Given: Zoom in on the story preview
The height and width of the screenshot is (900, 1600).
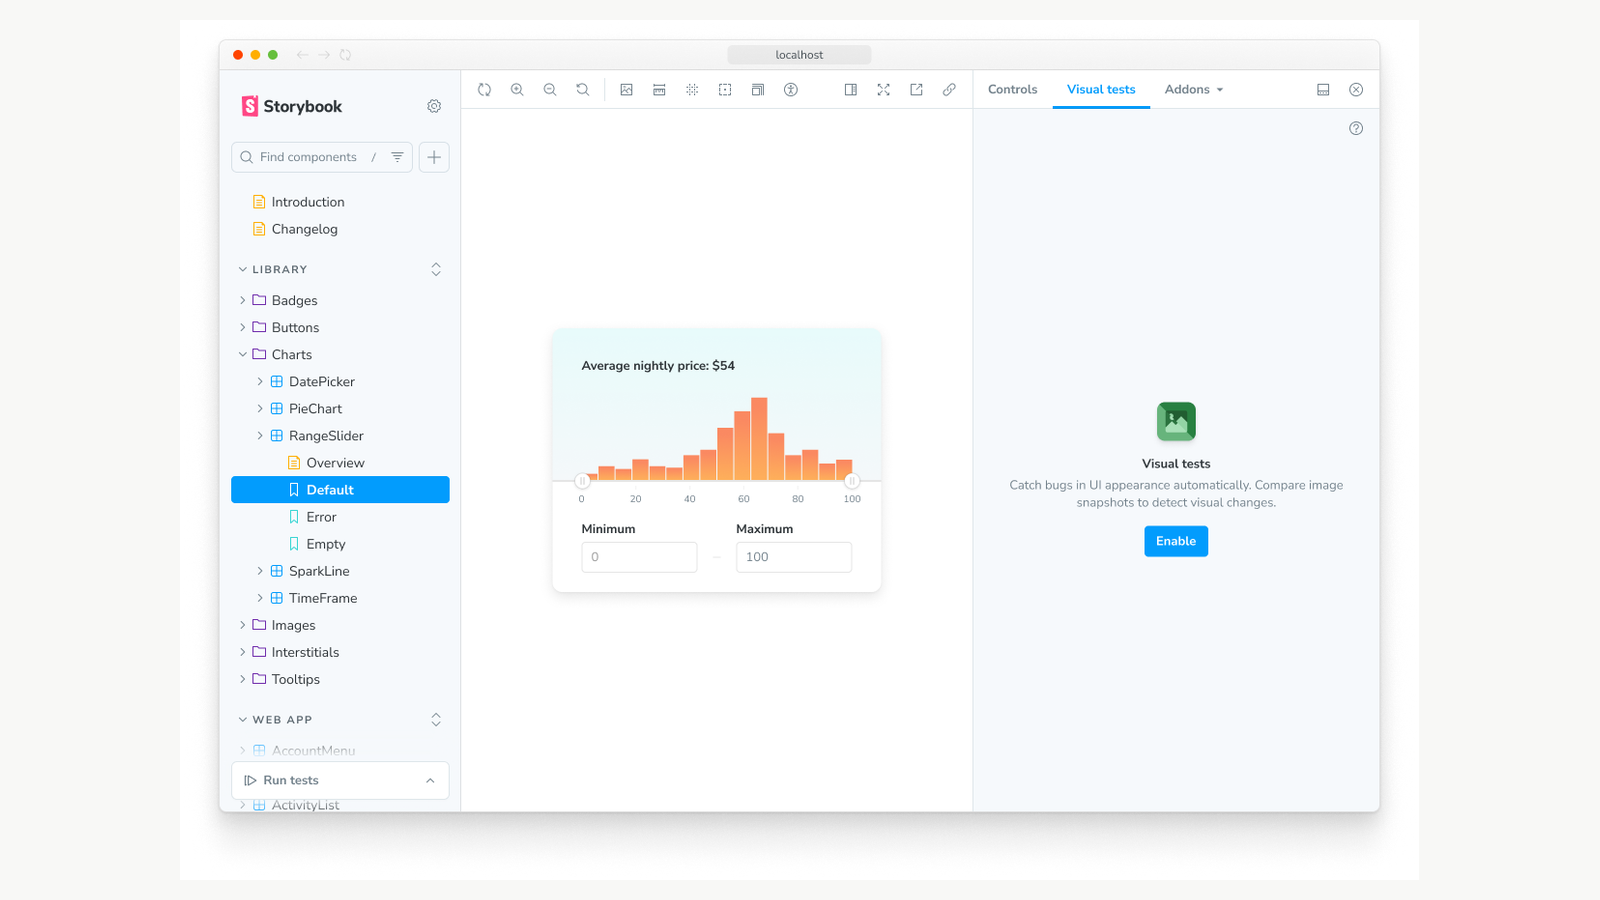Looking at the screenshot, I should (x=517, y=90).
